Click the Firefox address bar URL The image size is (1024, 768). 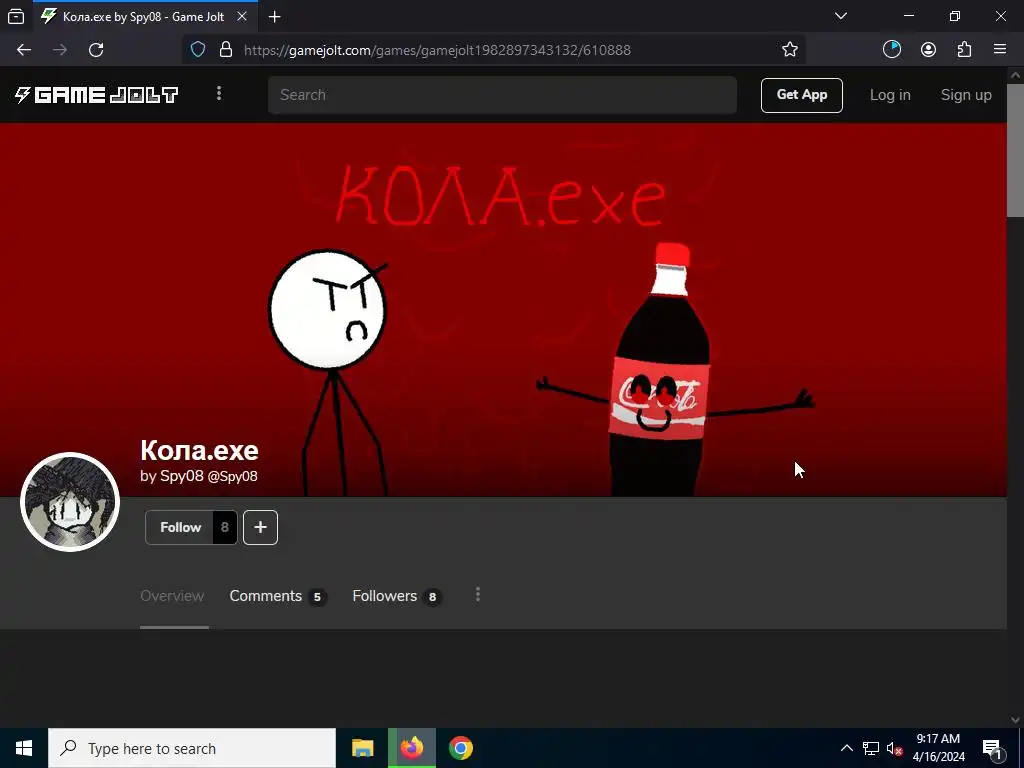(x=437, y=50)
